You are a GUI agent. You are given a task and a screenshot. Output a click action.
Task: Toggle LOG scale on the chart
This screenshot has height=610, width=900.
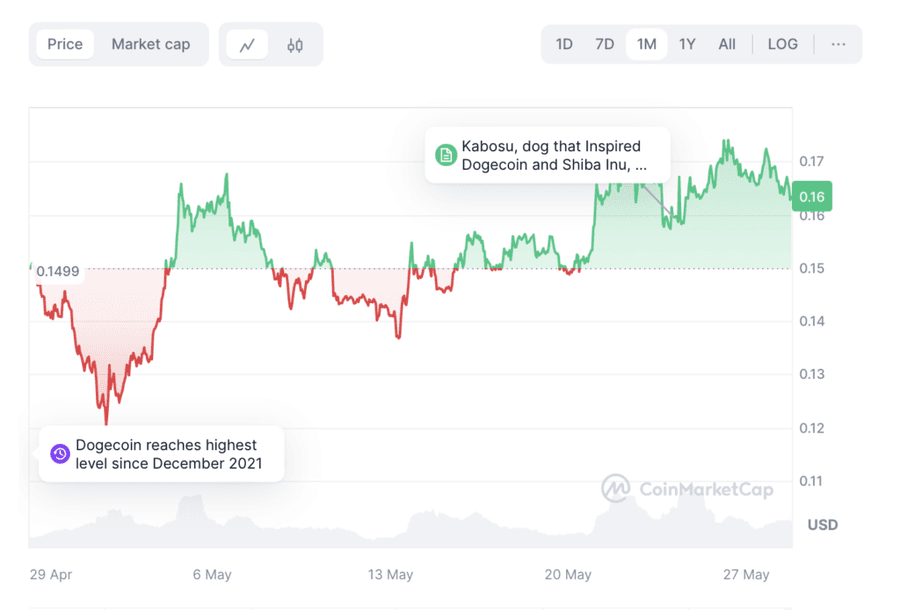783,44
